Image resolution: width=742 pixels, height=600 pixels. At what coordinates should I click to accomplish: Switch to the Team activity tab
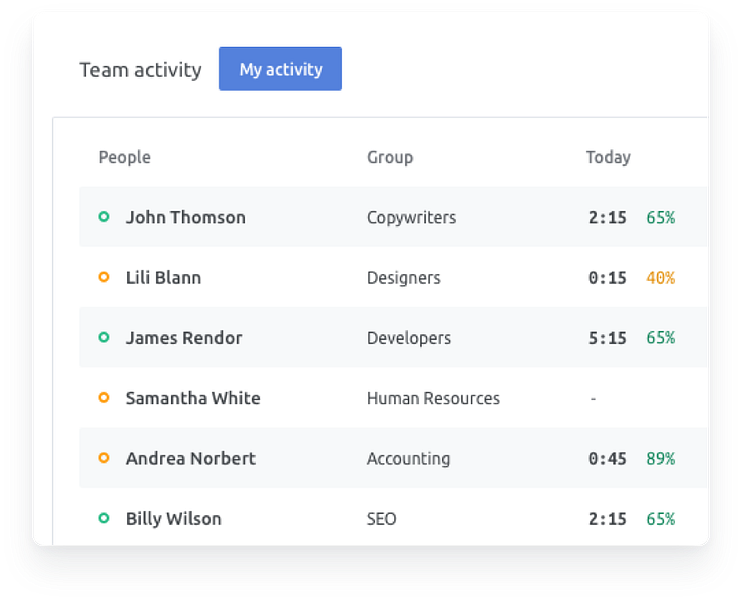coord(140,70)
